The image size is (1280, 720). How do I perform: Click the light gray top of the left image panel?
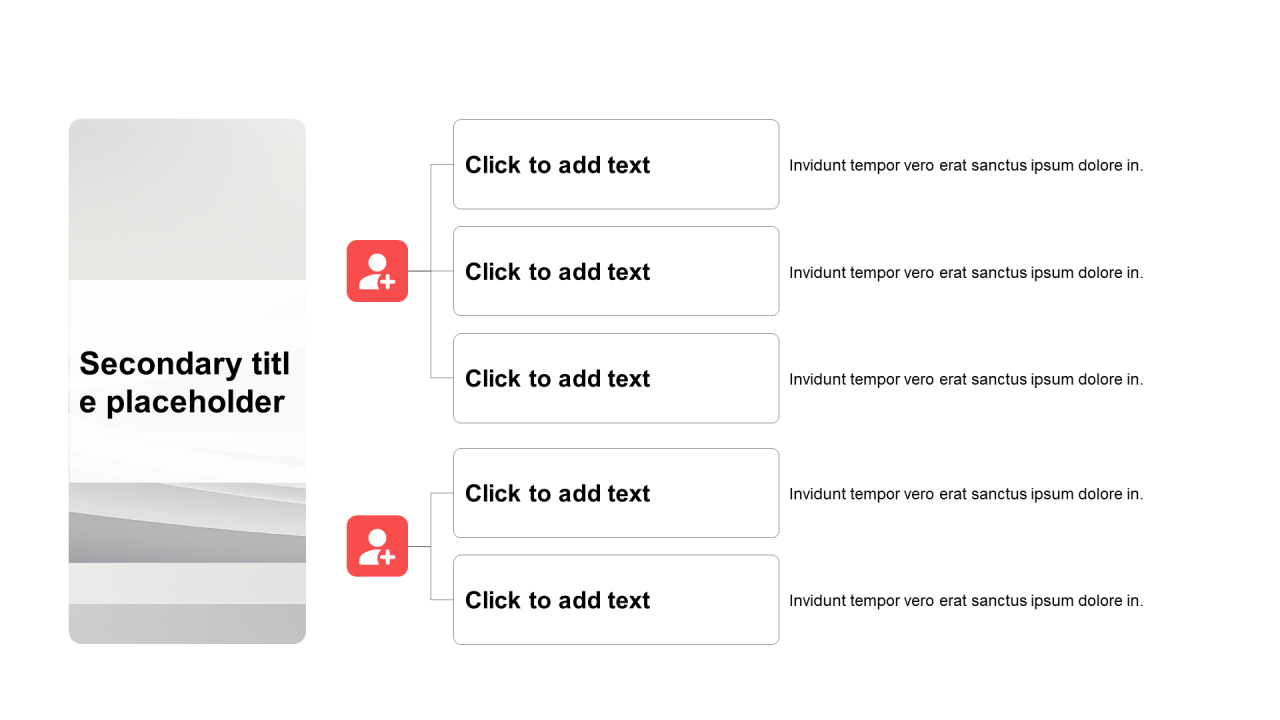[187, 190]
